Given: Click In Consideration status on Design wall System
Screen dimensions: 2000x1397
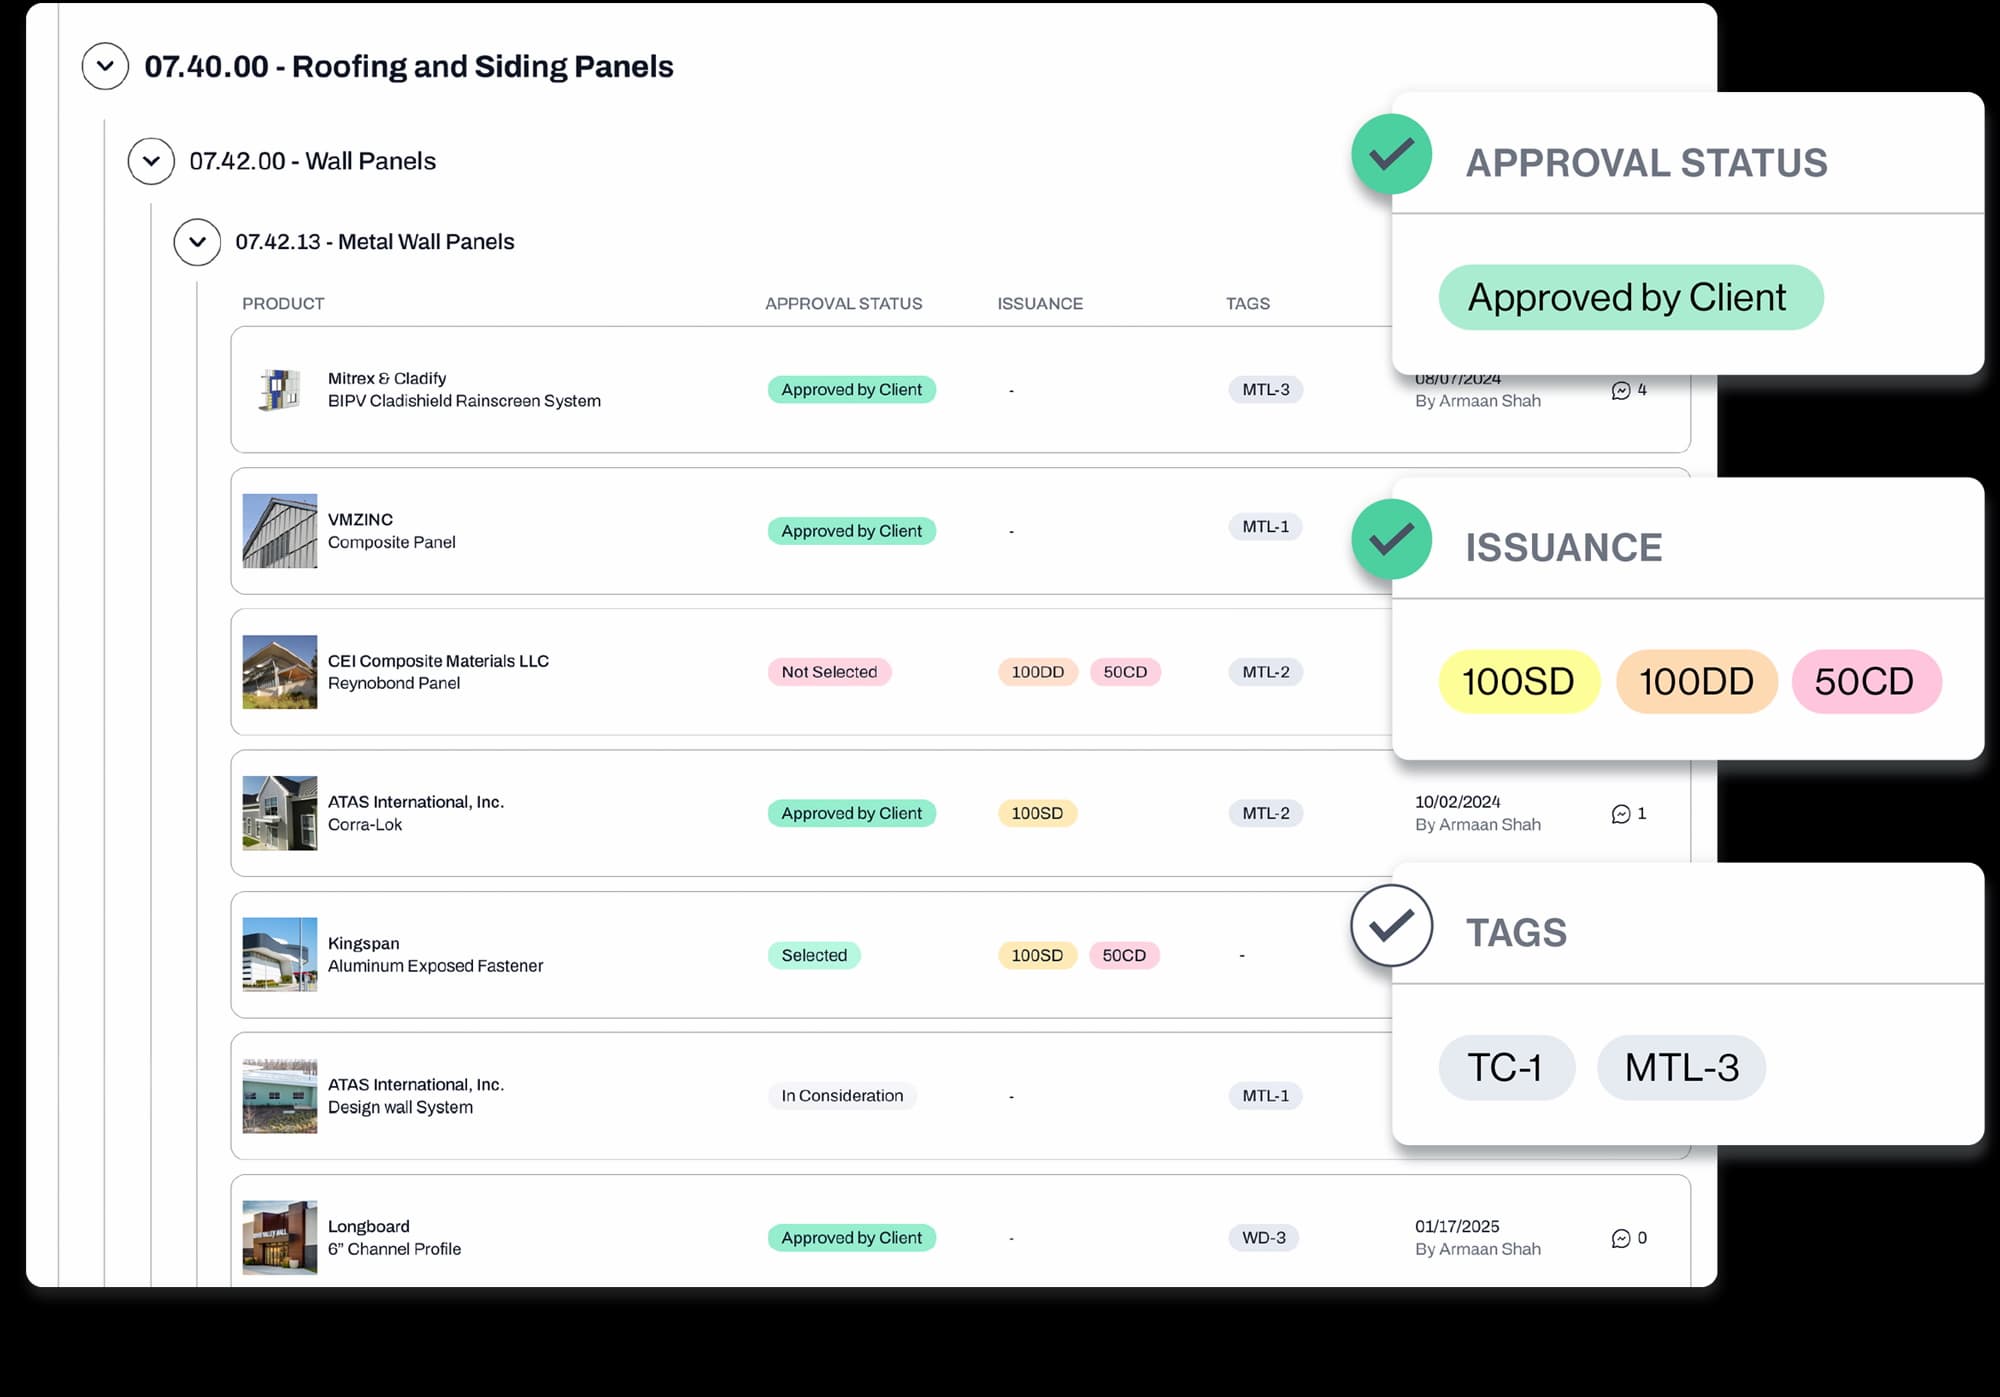Looking at the screenshot, I should pyautogui.click(x=842, y=1096).
